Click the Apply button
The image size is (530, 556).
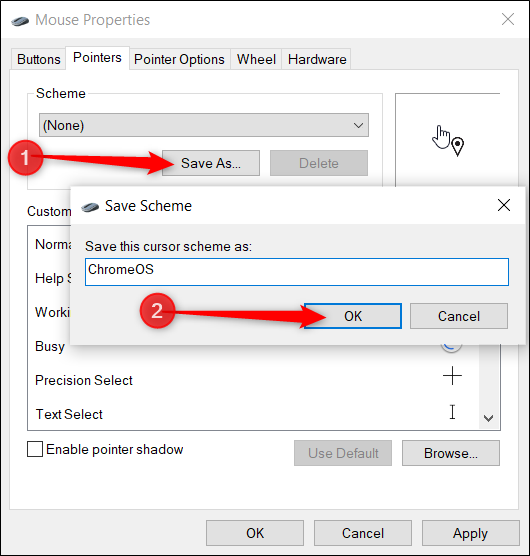coord(470,533)
